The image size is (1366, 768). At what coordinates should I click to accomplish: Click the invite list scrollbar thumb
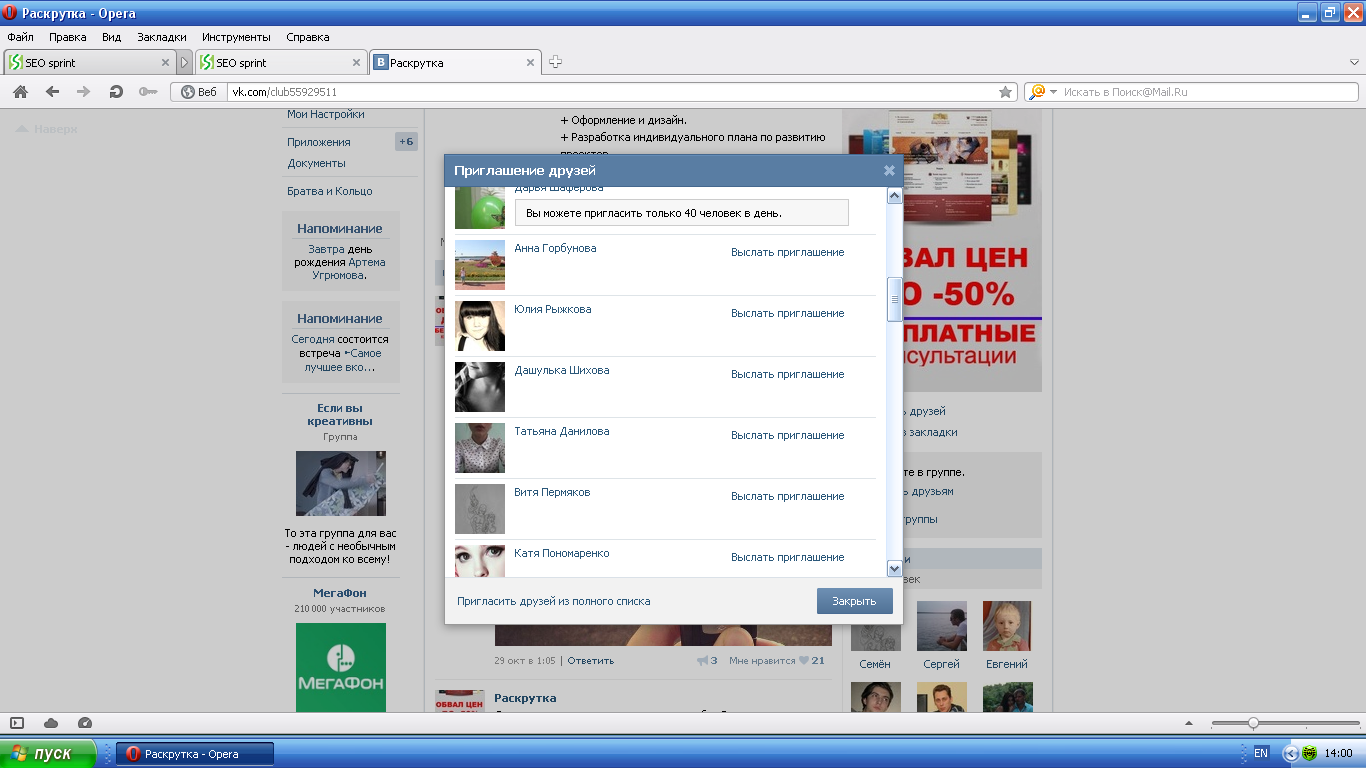(894, 299)
